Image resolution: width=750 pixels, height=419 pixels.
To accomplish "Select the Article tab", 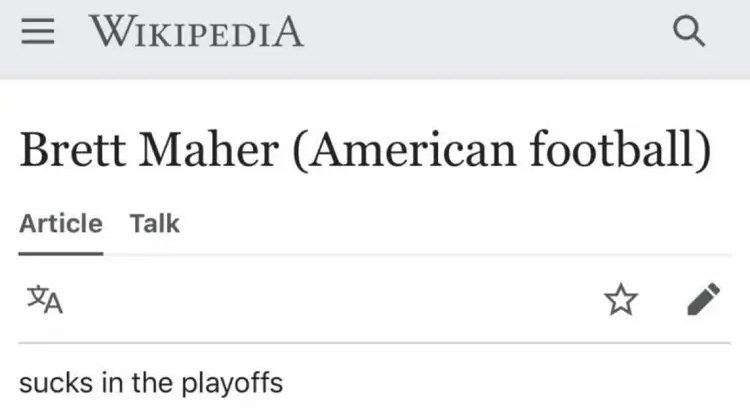I will pos(61,223).
